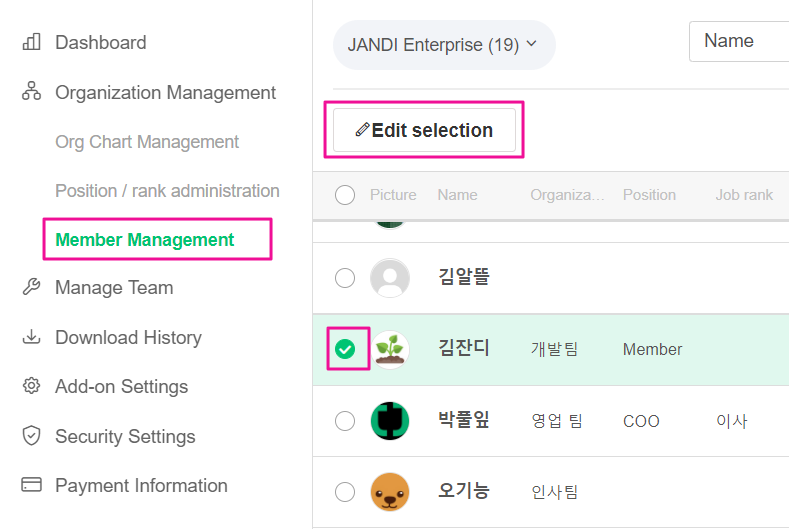Go to Position / rank administration
The width and height of the screenshot is (789, 529).
point(167,190)
